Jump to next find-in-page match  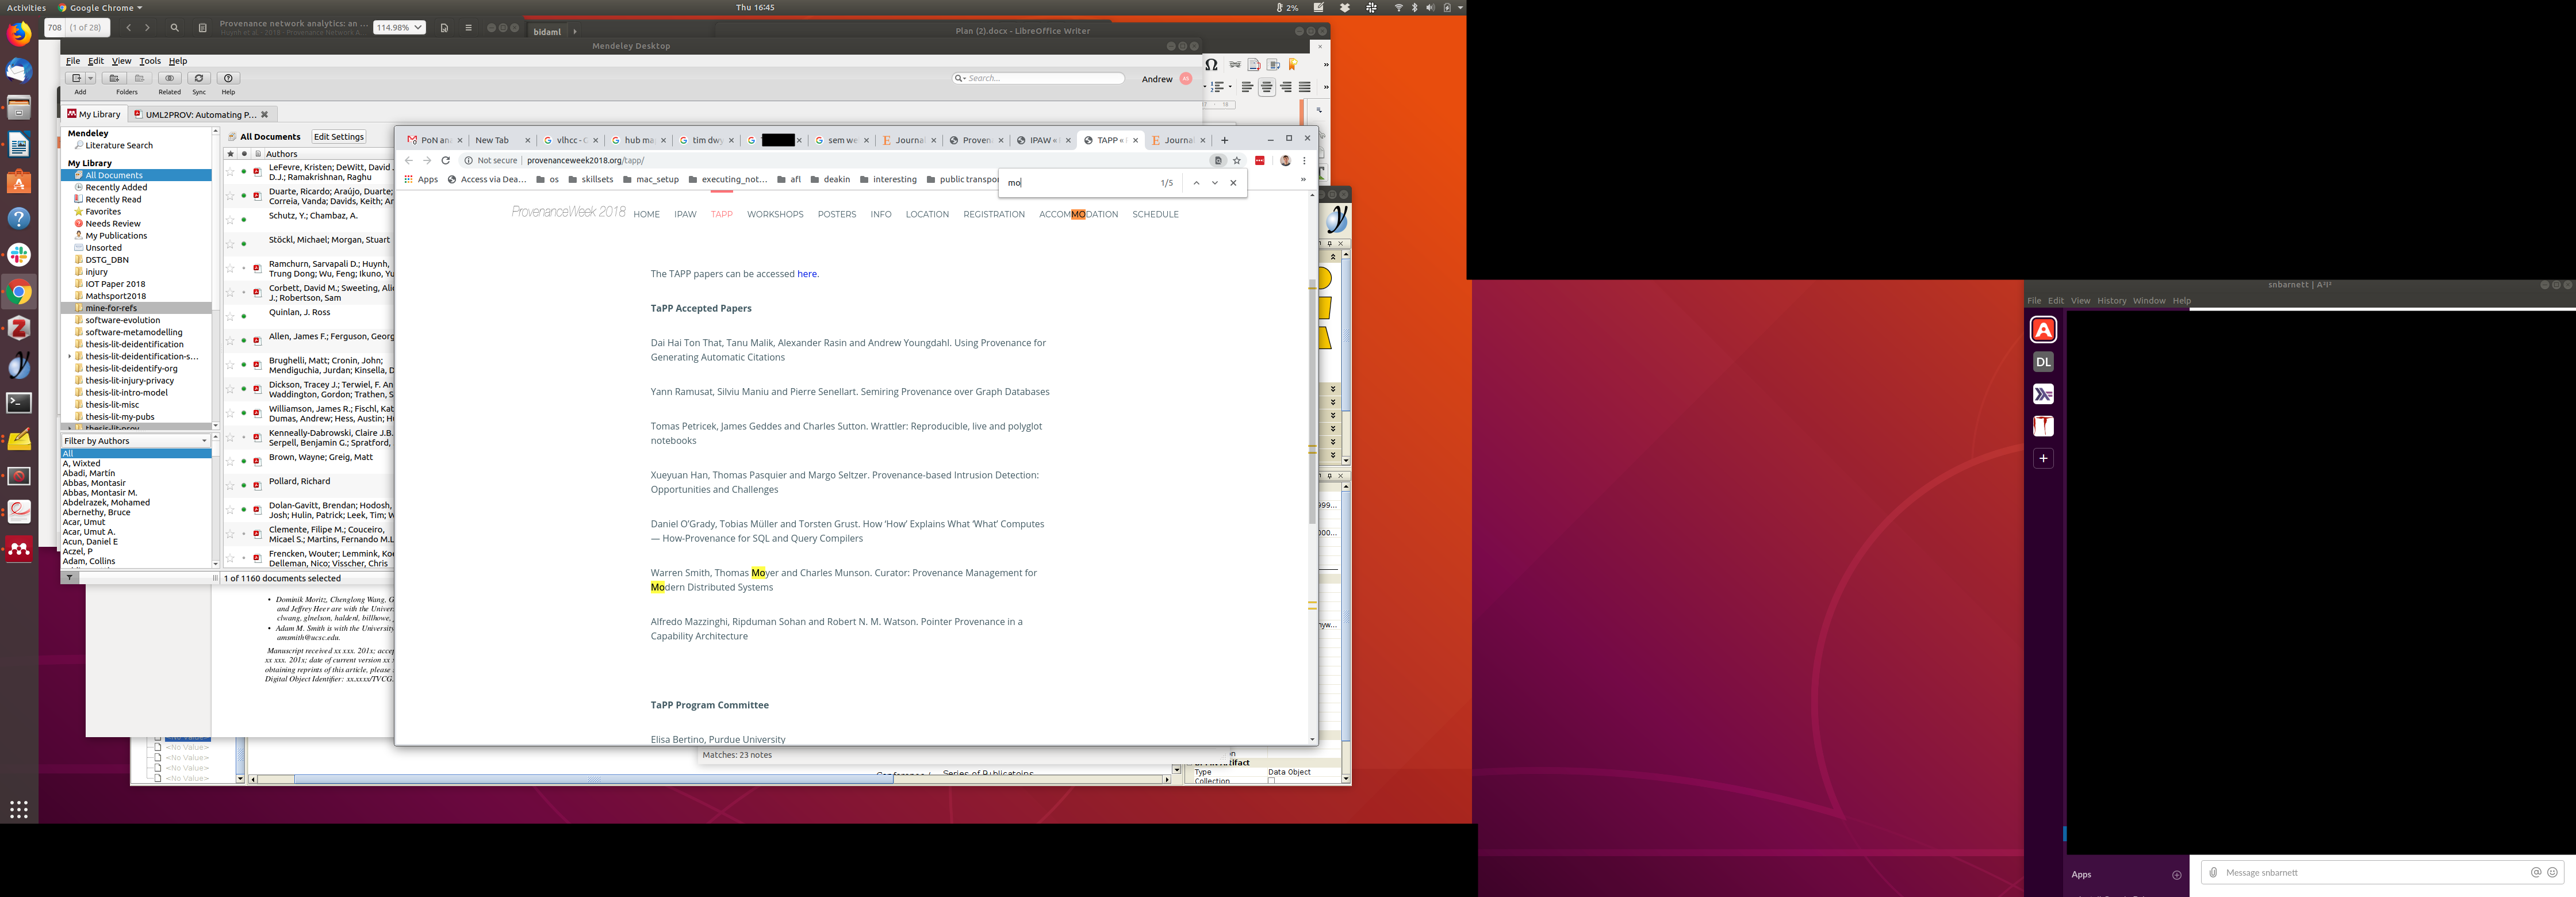1215,183
